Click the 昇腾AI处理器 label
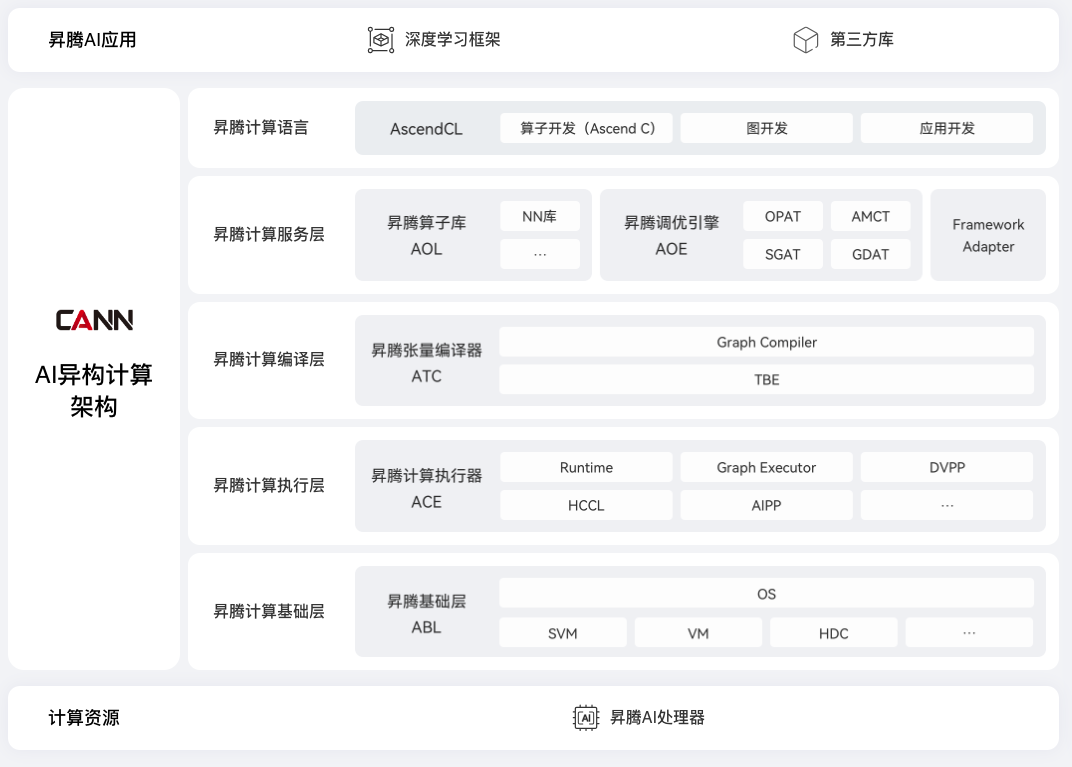The width and height of the screenshot is (1072, 767). [657, 718]
